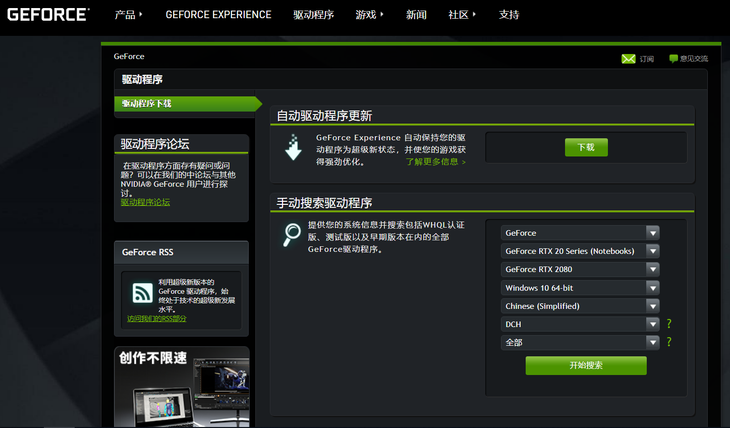Open the 支持 page
Image resolution: width=730 pixels, height=428 pixels.
click(x=508, y=15)
